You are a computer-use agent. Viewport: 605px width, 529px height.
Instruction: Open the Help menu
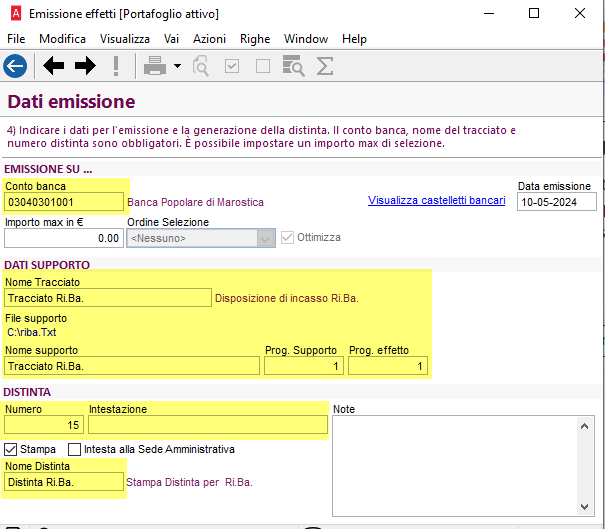coord(354,39)
